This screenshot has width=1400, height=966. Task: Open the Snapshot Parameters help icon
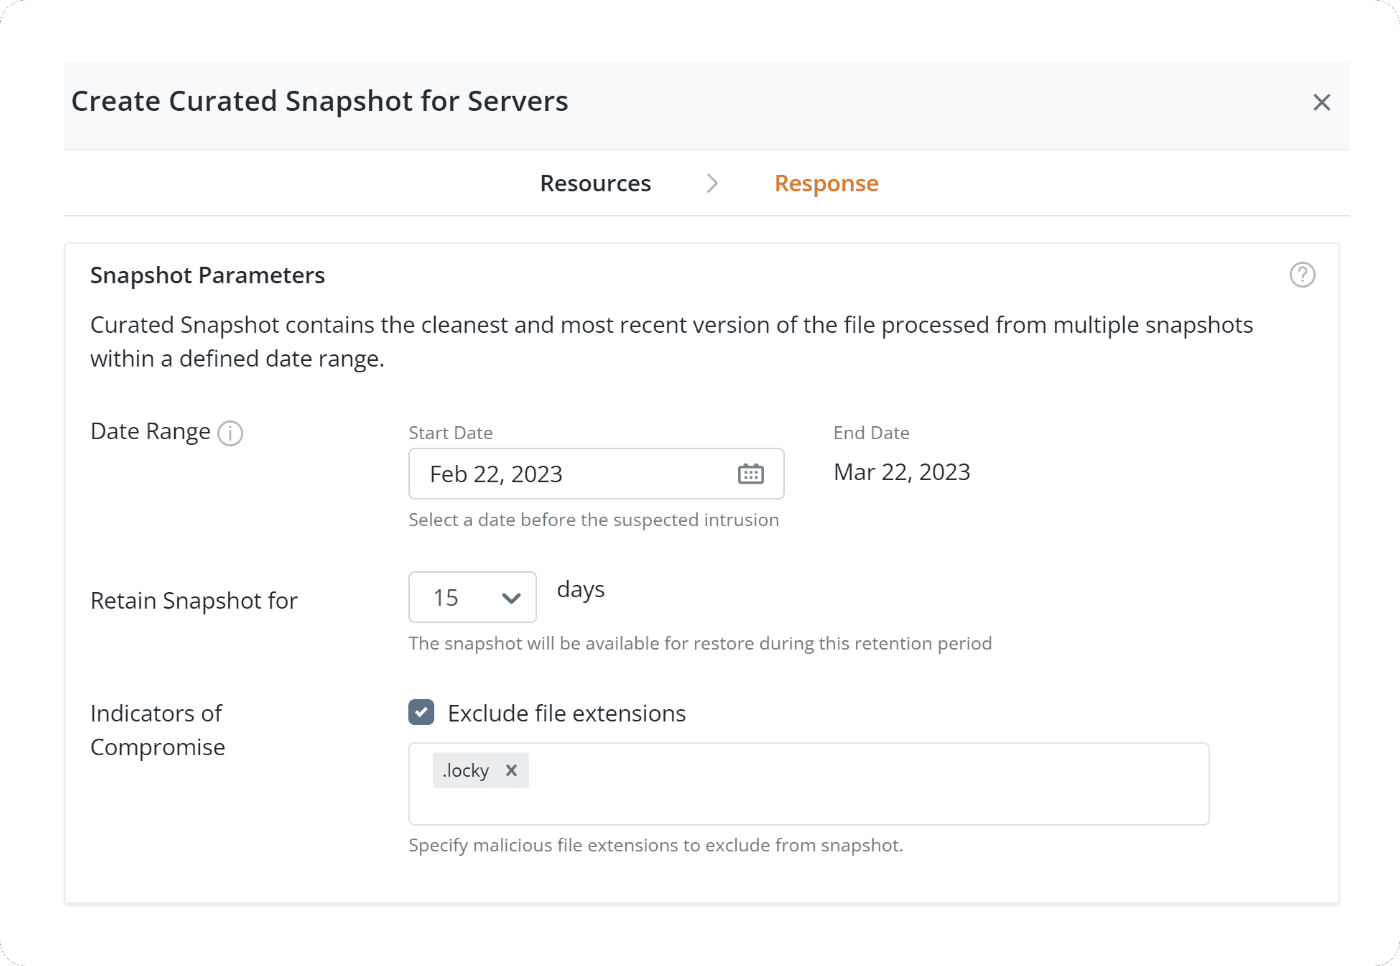pos(1301,275)
